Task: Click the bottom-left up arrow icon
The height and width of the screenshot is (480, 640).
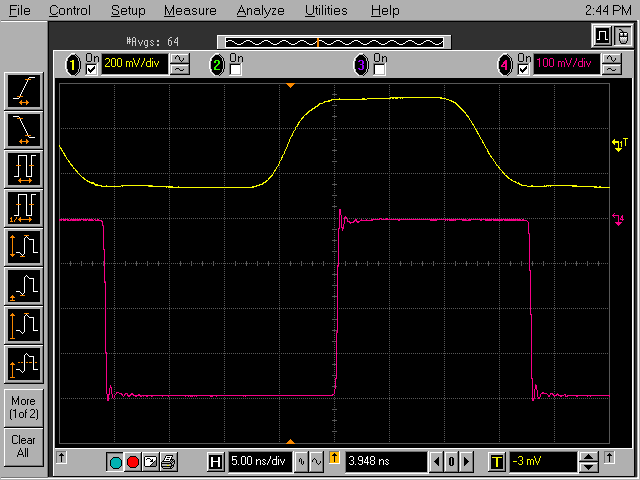Action: [x=61, y=457]
